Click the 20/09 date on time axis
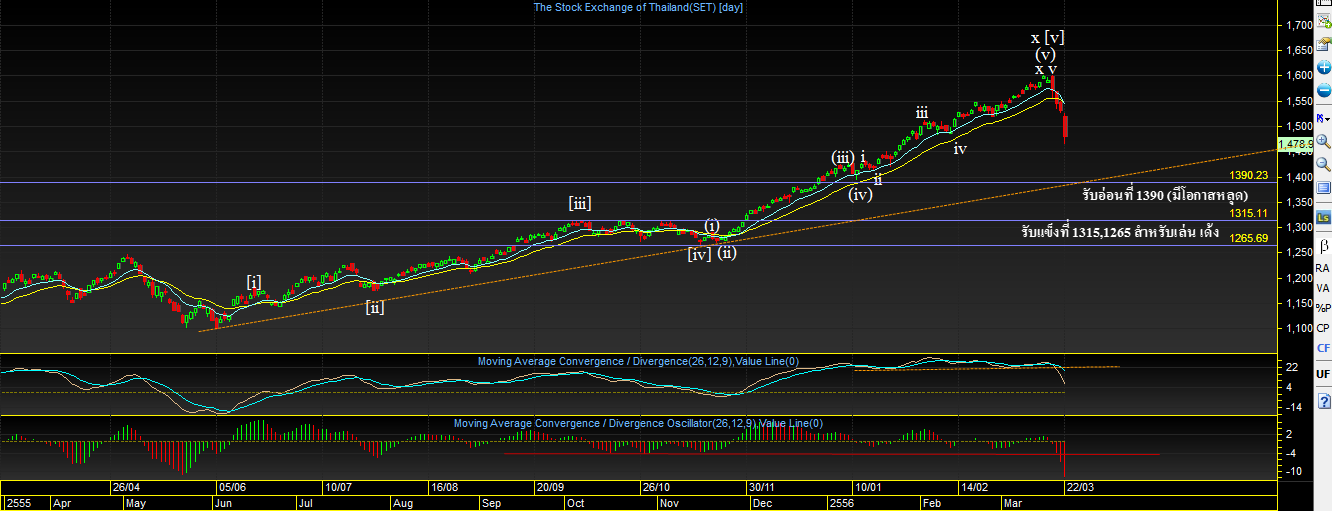Screen dimensions: 1332x511 (x=550, y=487)
